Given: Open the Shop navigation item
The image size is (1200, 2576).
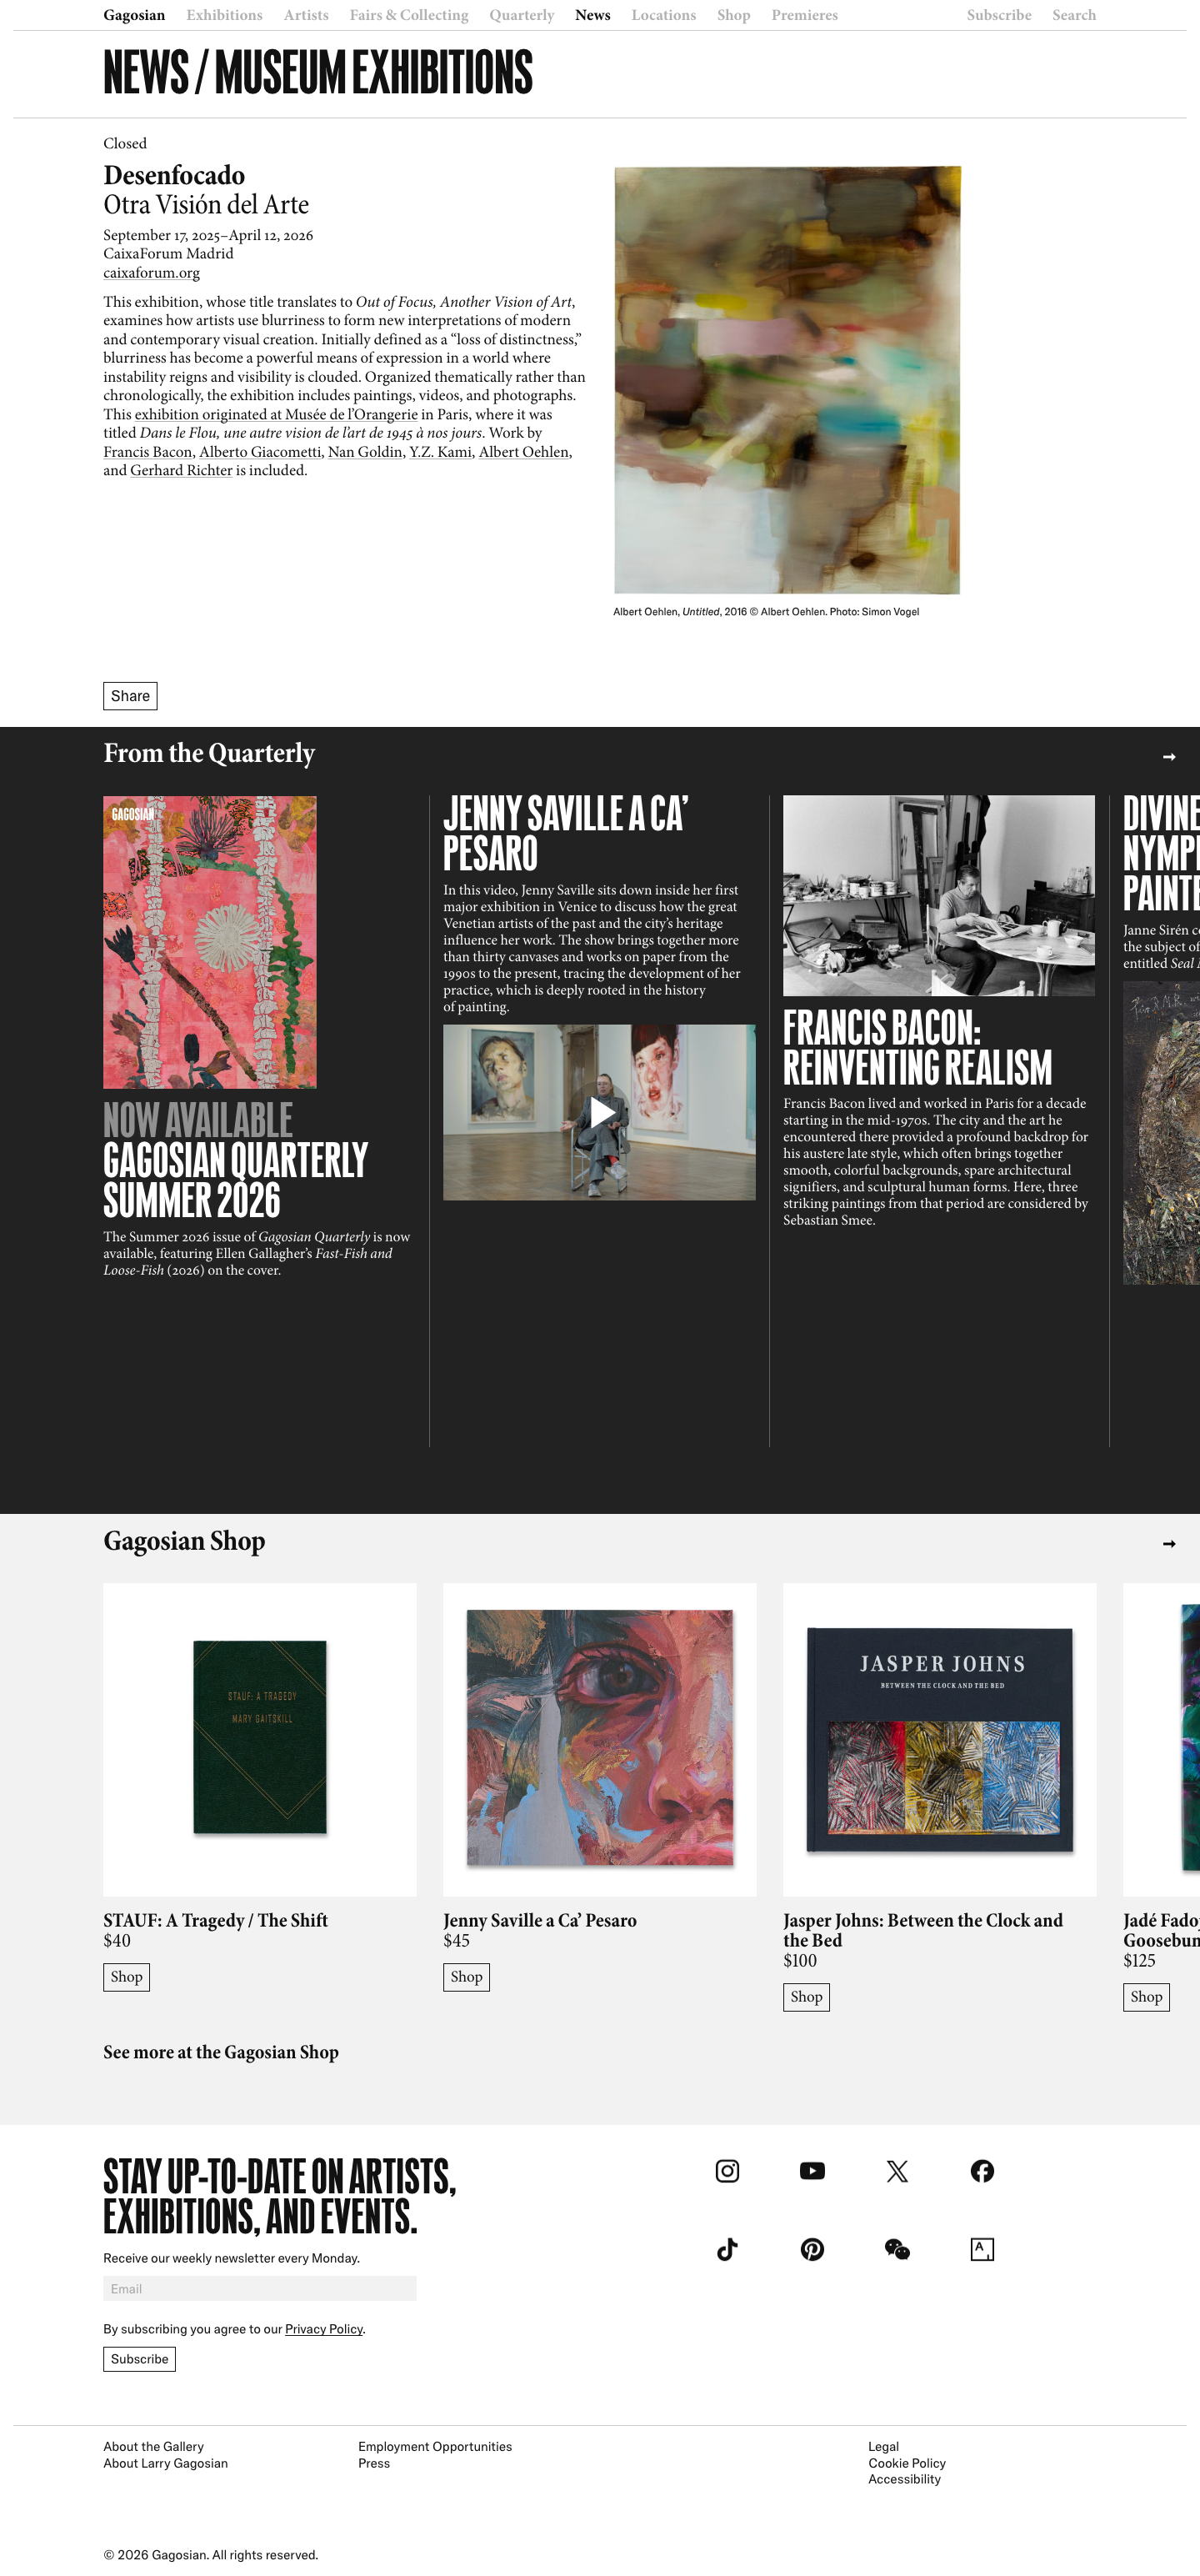Looking at the screenshot, I should pos(734,15).
